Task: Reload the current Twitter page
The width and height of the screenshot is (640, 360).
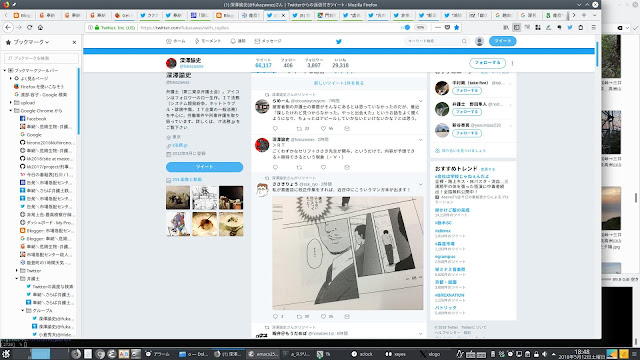Action: click(29, 27)
